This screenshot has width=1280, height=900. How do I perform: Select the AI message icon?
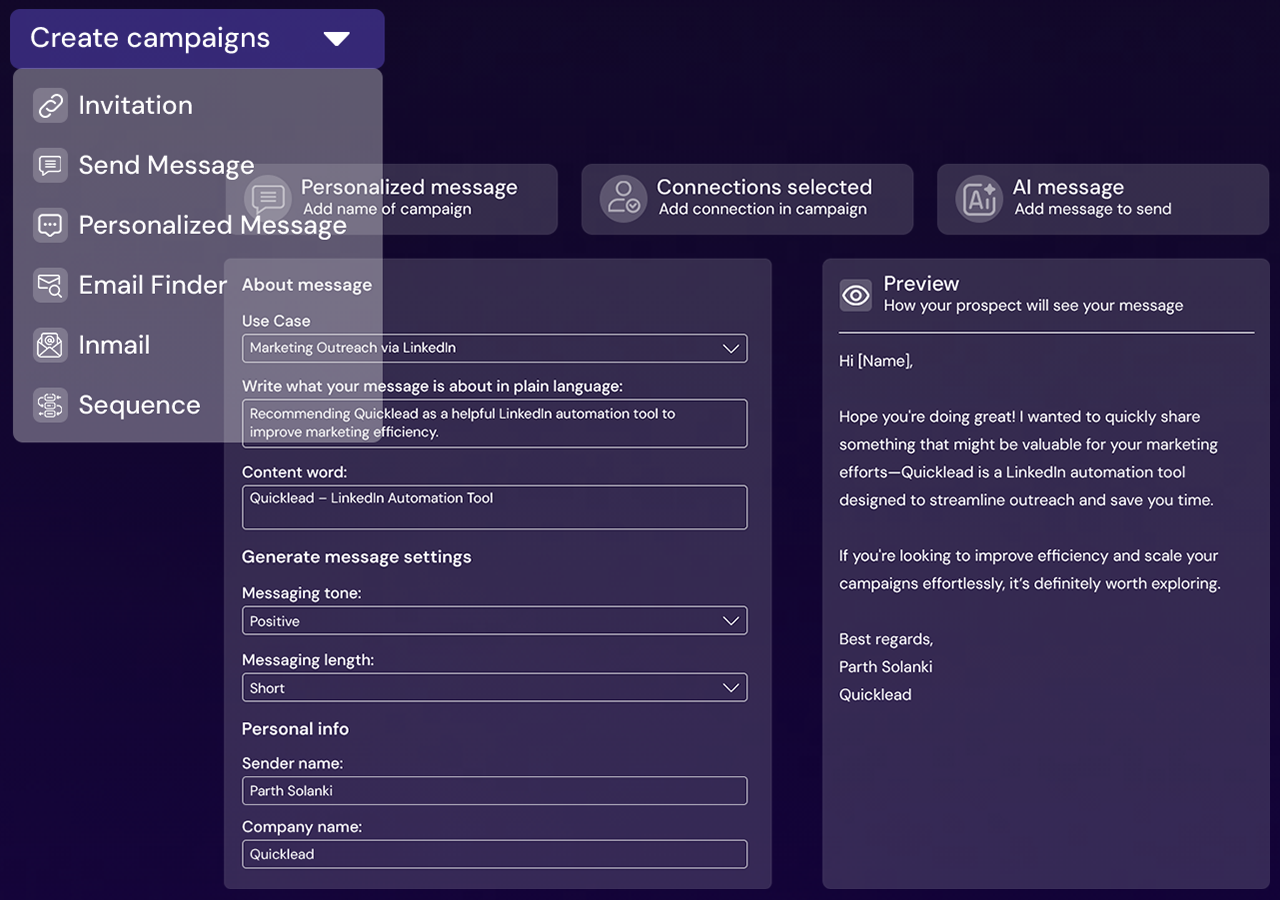(x=978, y=199)
